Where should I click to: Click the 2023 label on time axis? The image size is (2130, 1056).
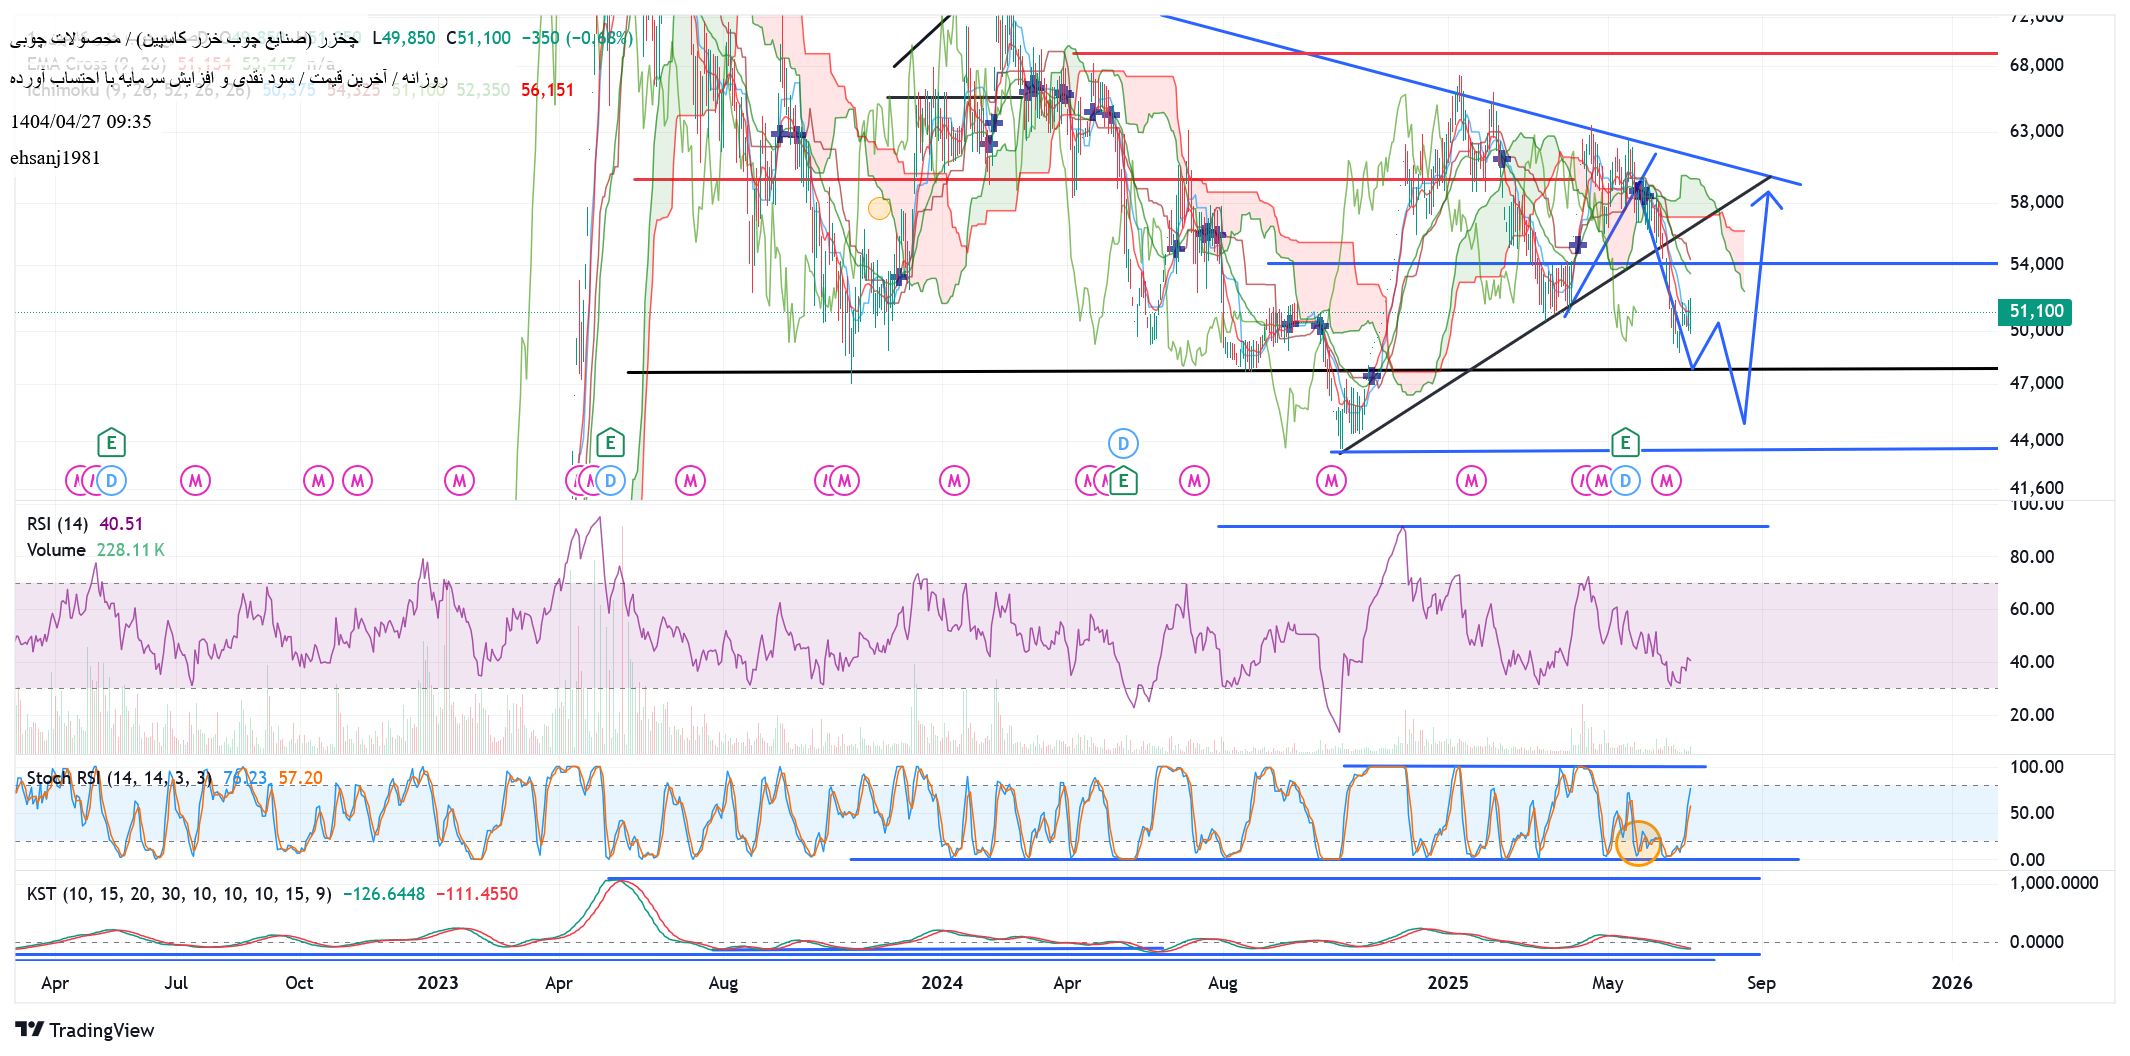pos(438,983)
